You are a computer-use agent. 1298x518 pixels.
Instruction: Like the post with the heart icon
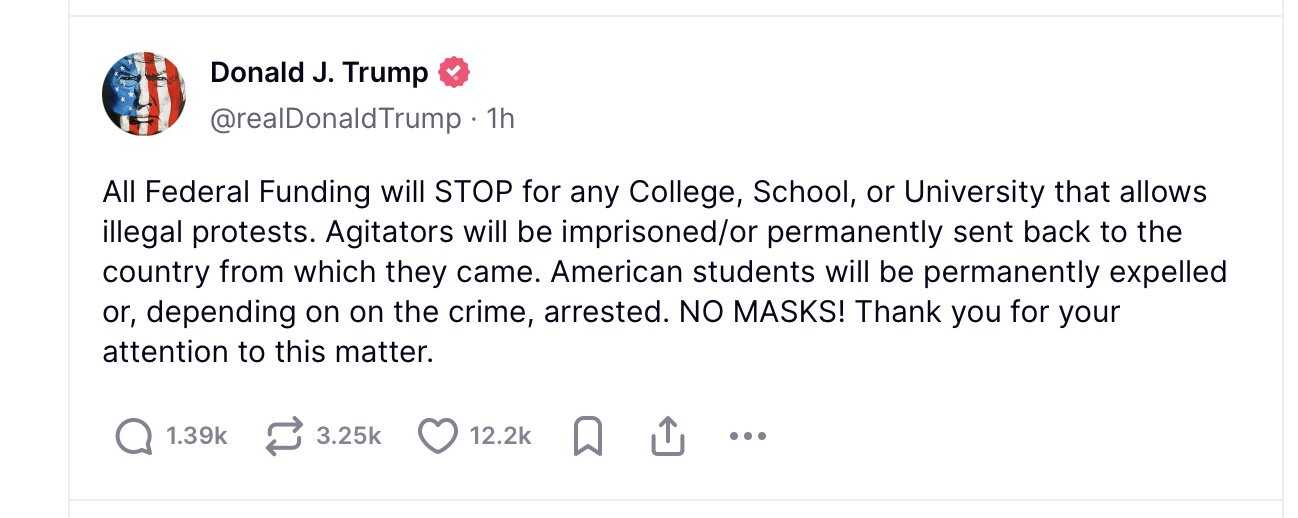click(x=437, y=436)
